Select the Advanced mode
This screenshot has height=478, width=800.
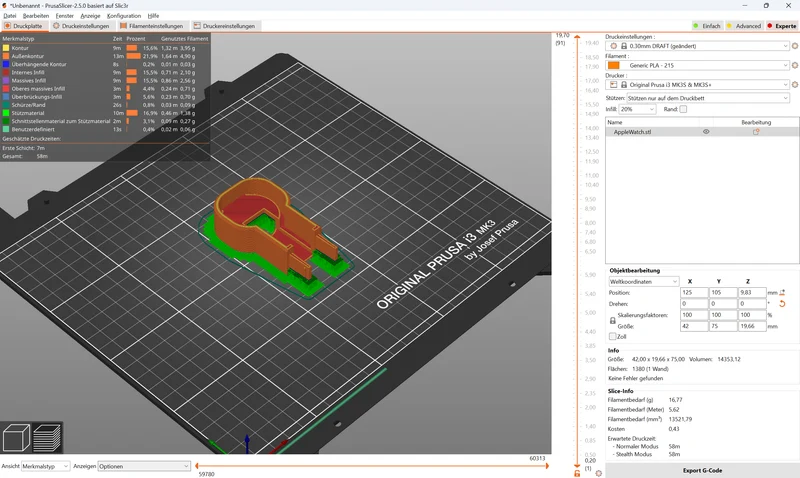point(744,26)
